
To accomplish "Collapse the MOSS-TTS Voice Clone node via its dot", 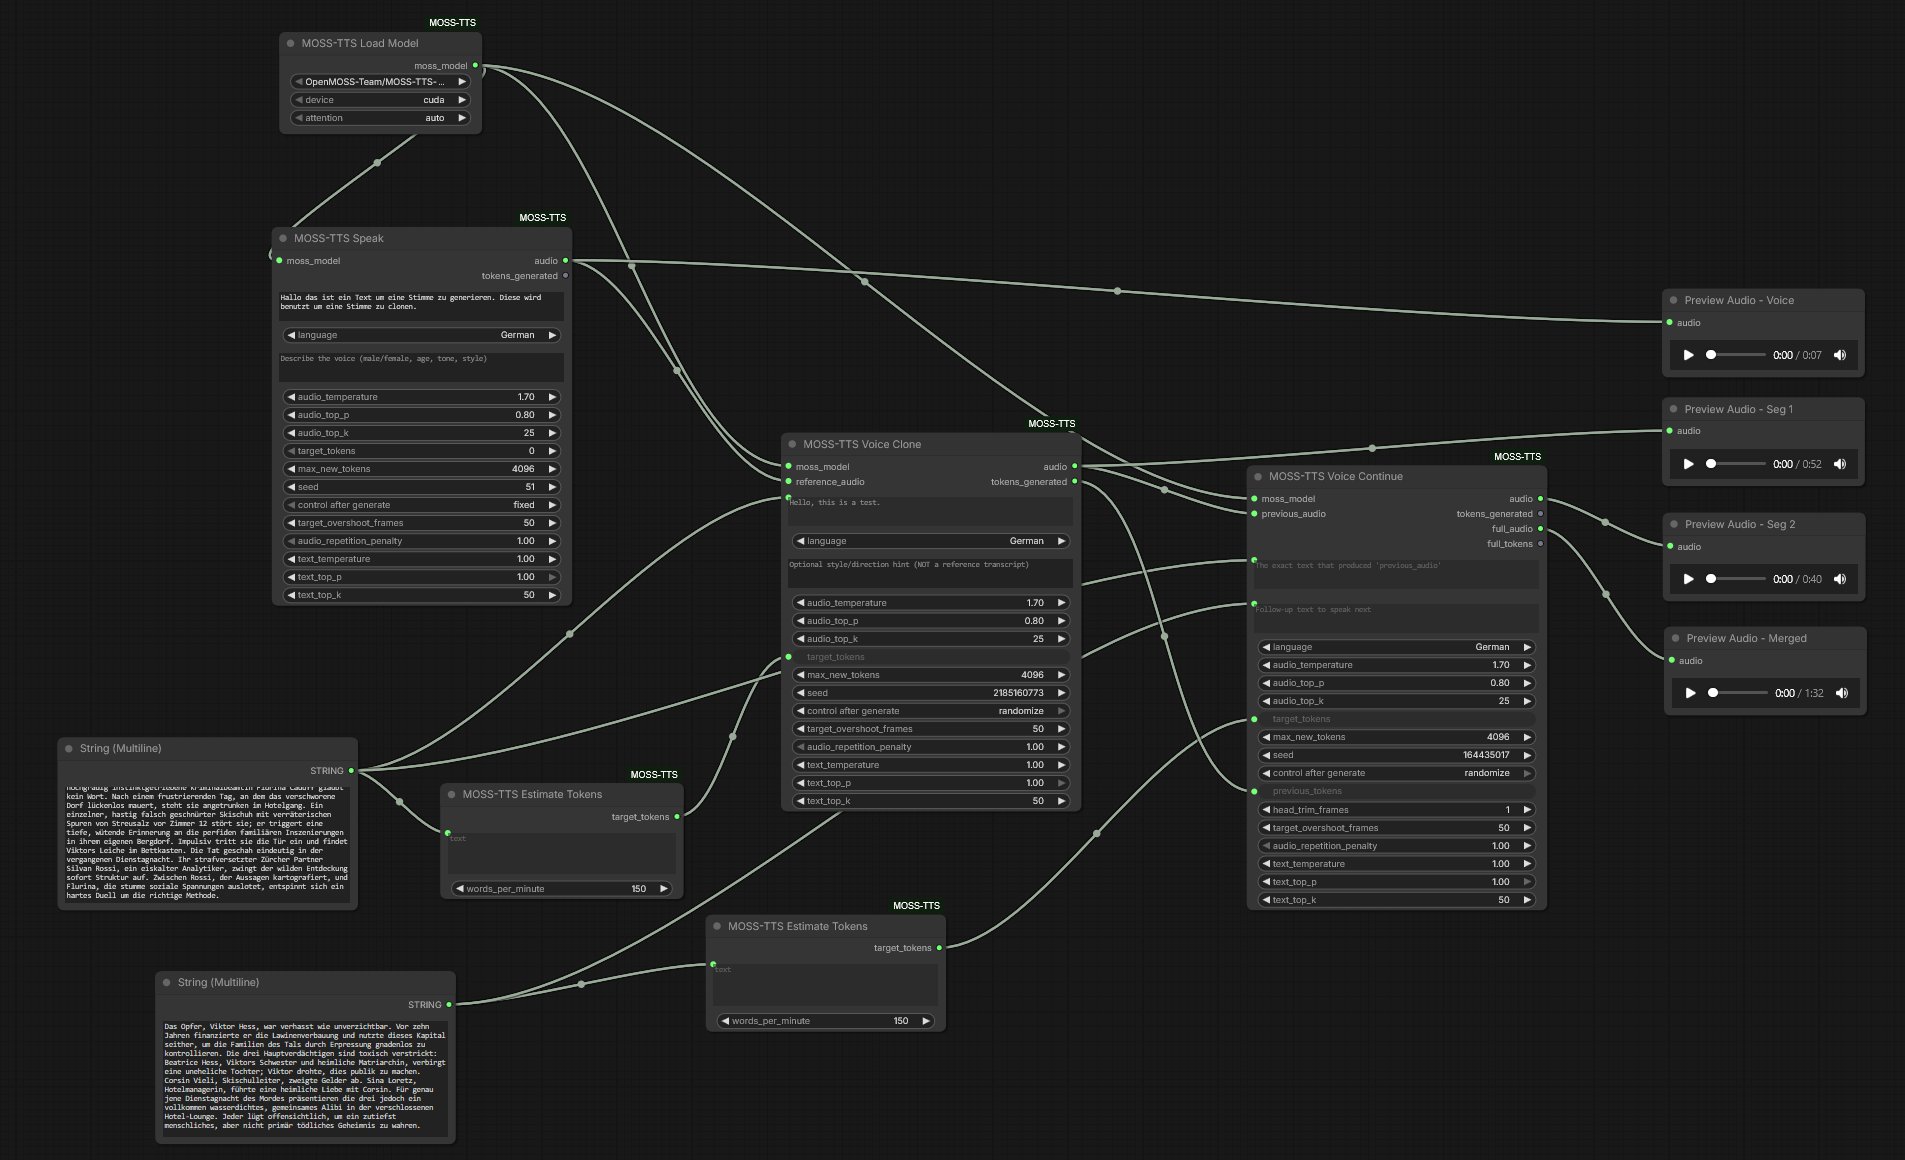I will click(792, 444).
